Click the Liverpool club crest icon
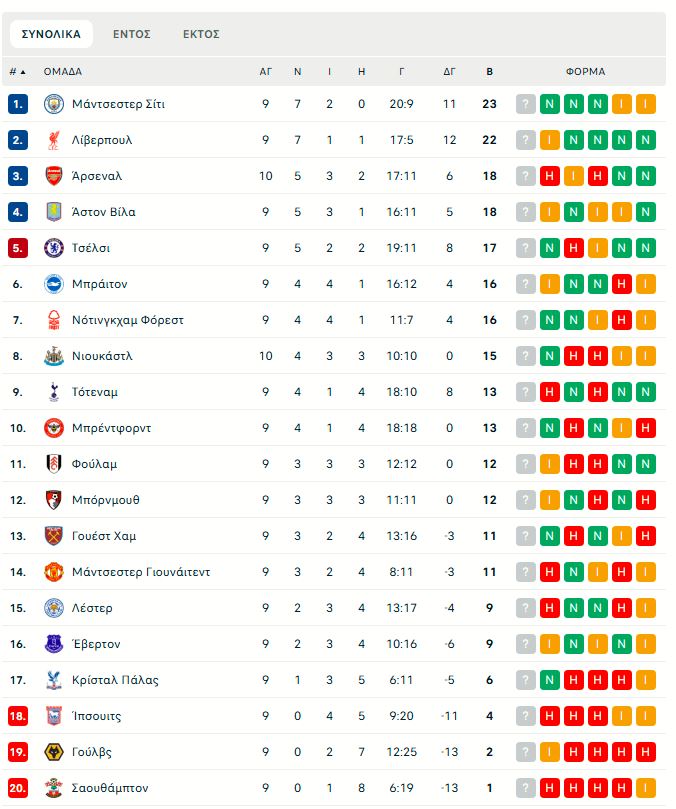 [54, 140]
